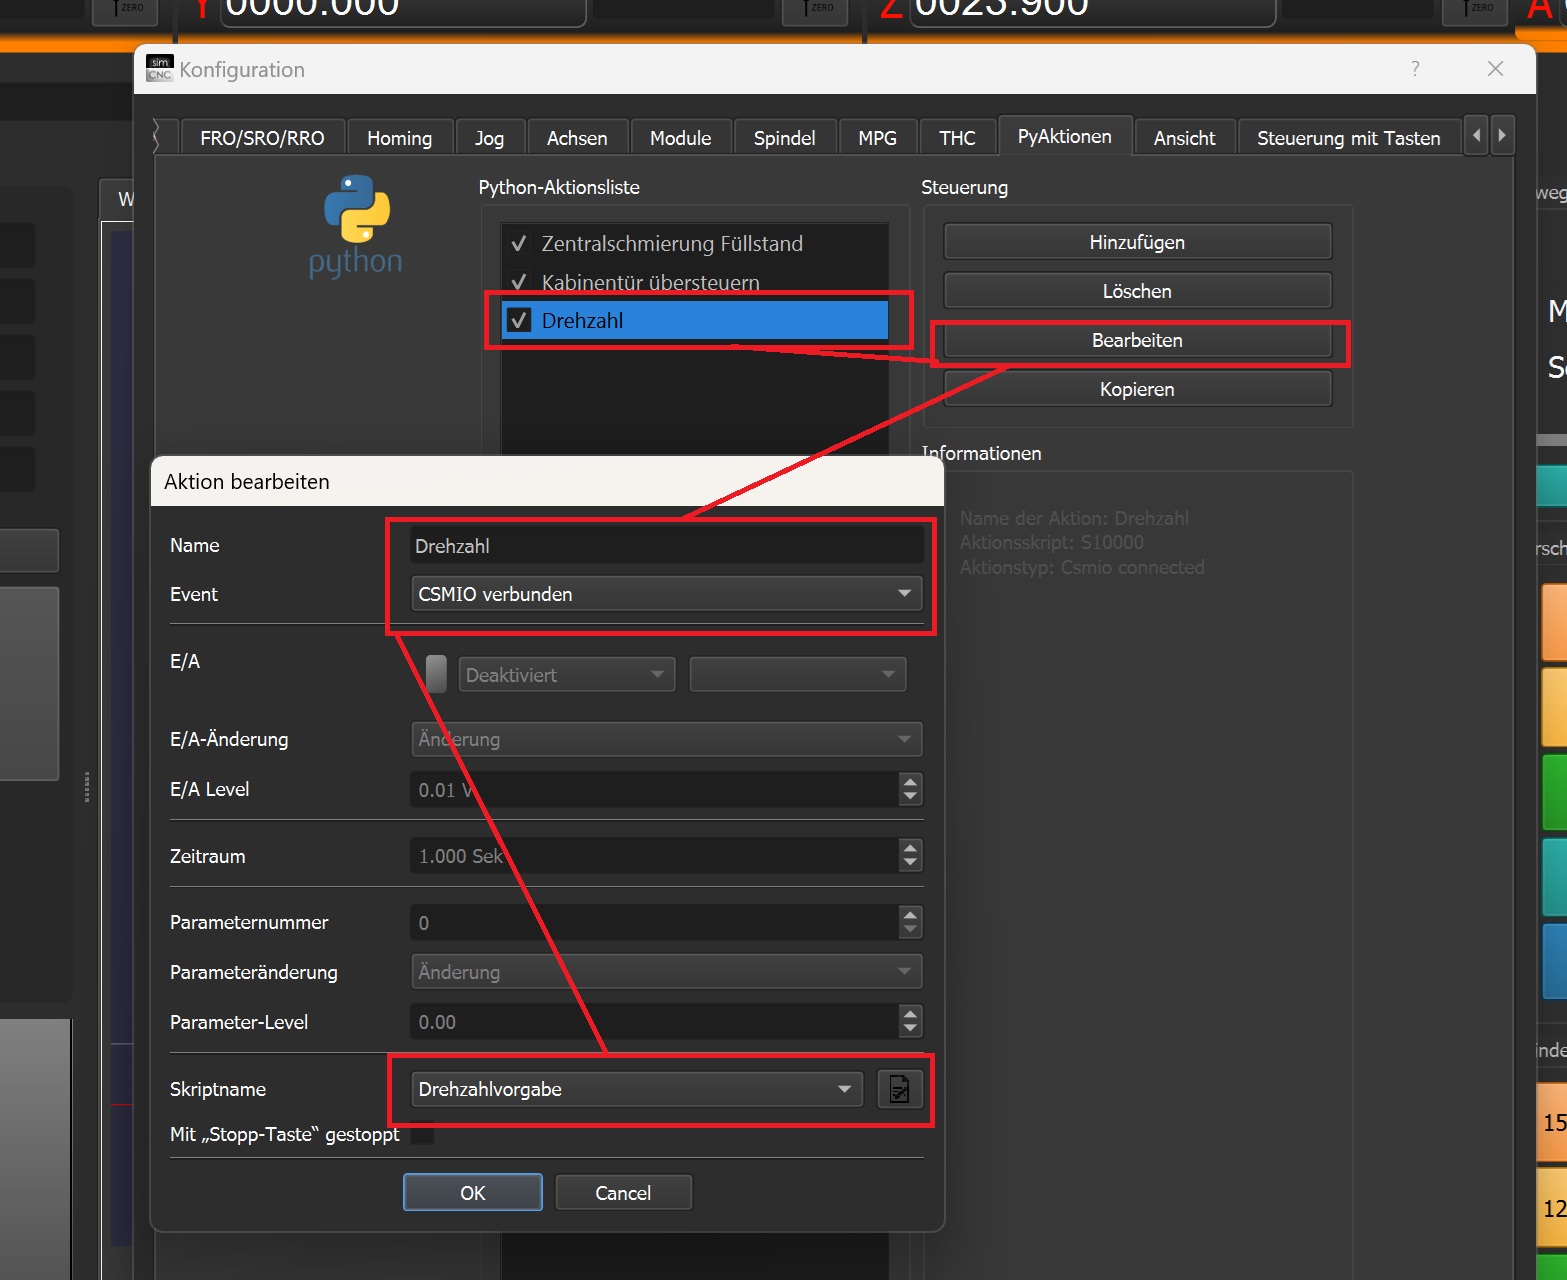1567x1280 pixels.
Task: Open the E/A Deaktiviert dropdown
Action: pos(566,675)
